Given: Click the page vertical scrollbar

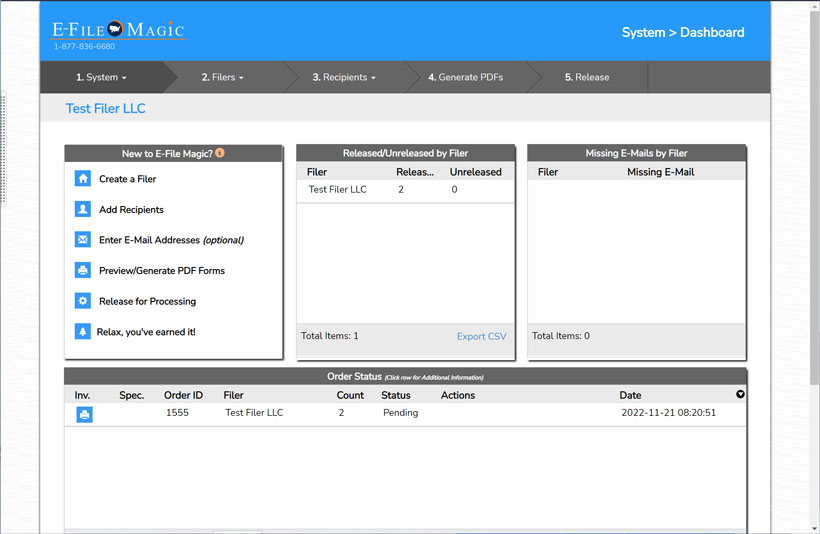Looking at the screenshot, I should tap(815, 196).
